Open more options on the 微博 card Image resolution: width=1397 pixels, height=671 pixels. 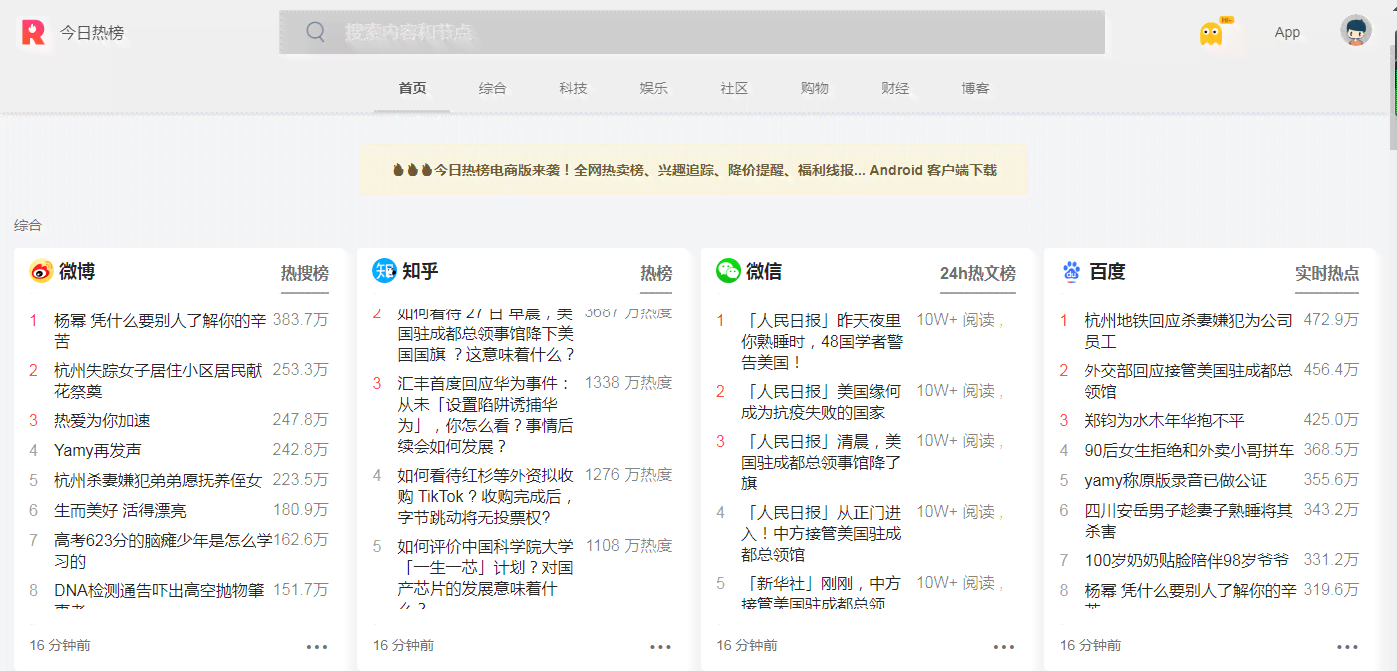pos(317,646)
